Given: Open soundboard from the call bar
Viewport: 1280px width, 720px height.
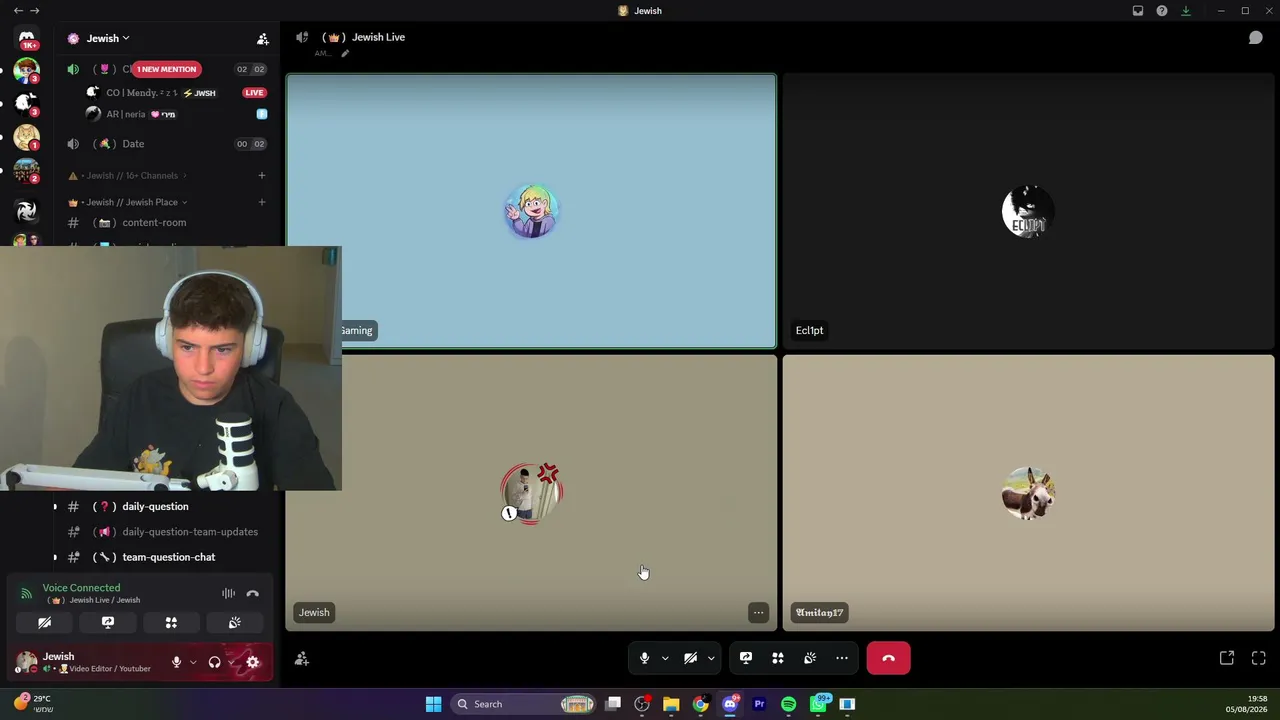Looking at the screenshot, I should pyautogui.click(x=810, y=658).
